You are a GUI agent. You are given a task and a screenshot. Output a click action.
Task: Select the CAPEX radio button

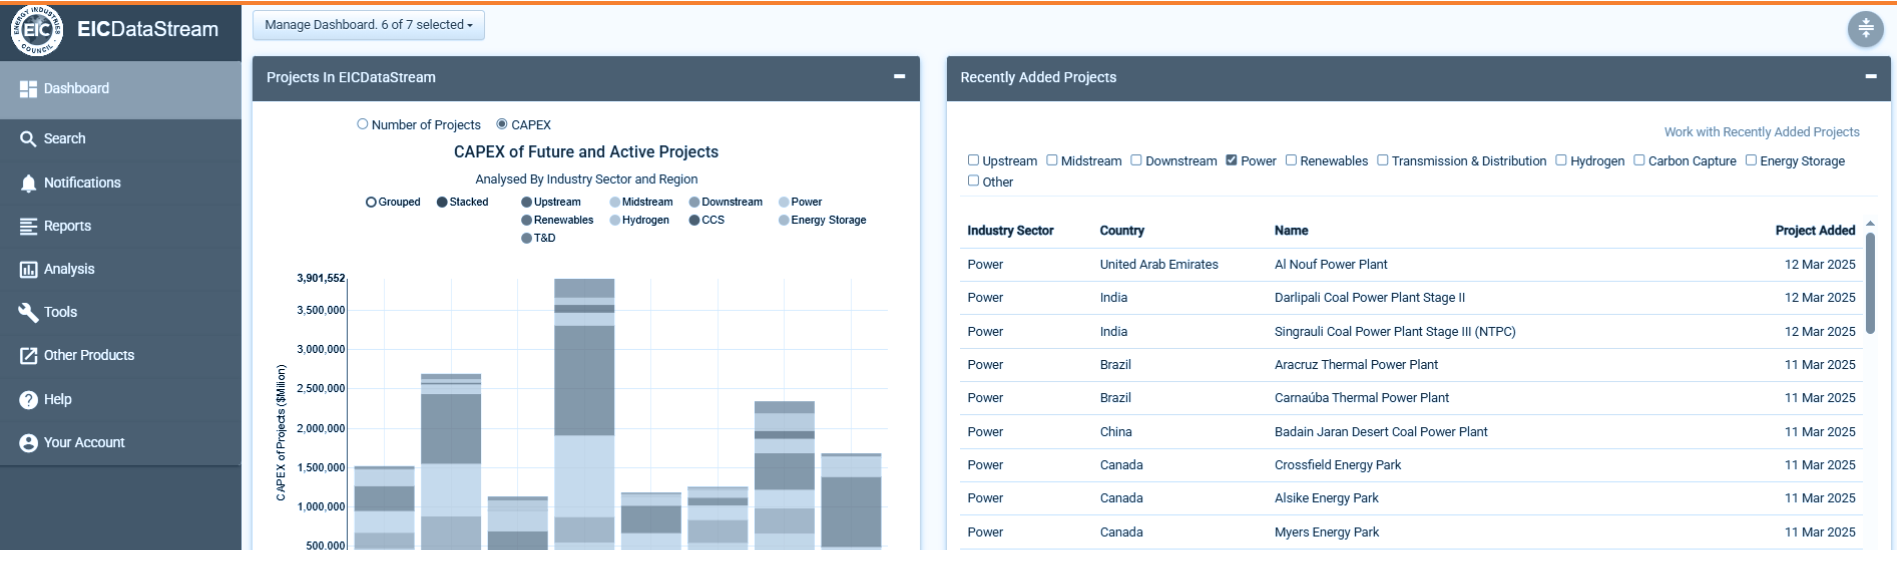[x=502, y=124]
